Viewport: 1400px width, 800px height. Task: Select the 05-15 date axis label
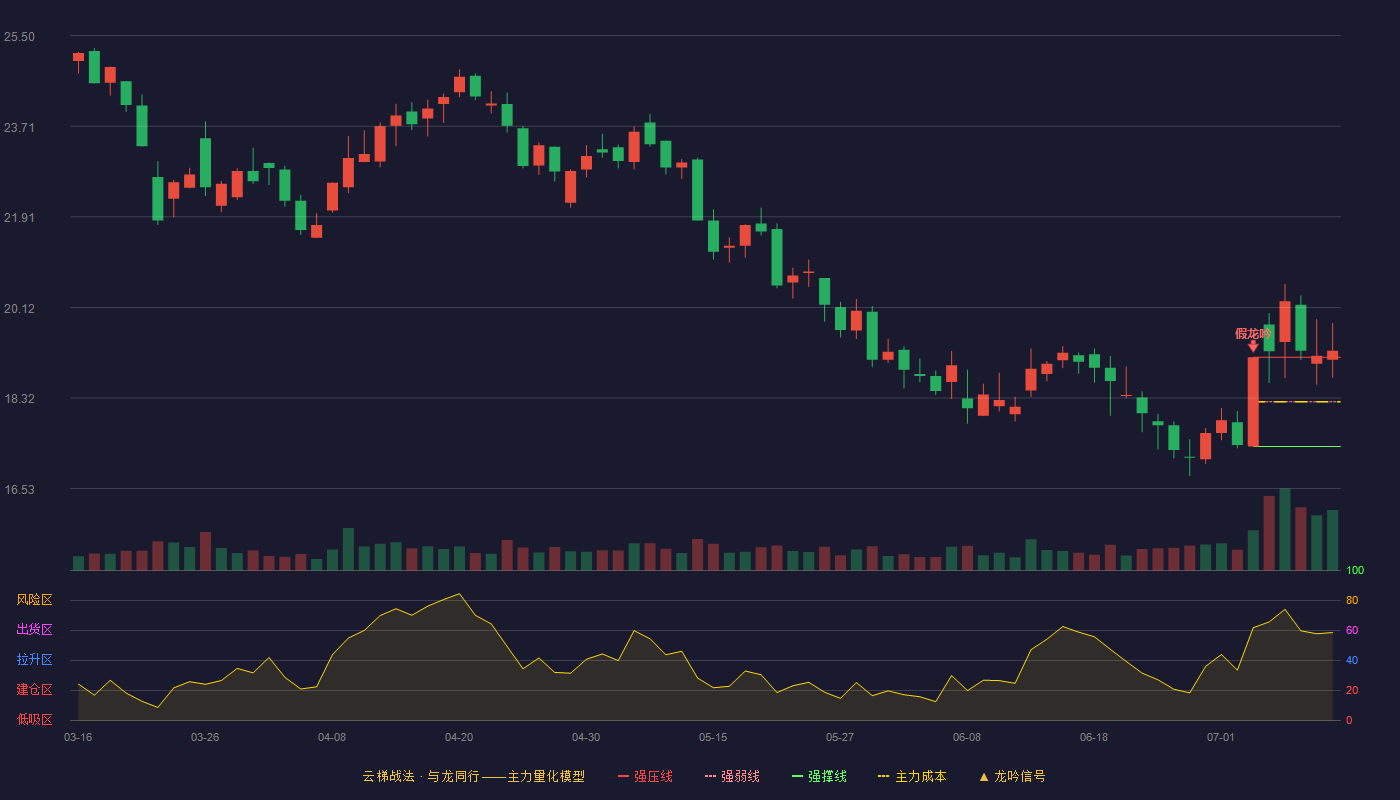[x=713, y=737]
